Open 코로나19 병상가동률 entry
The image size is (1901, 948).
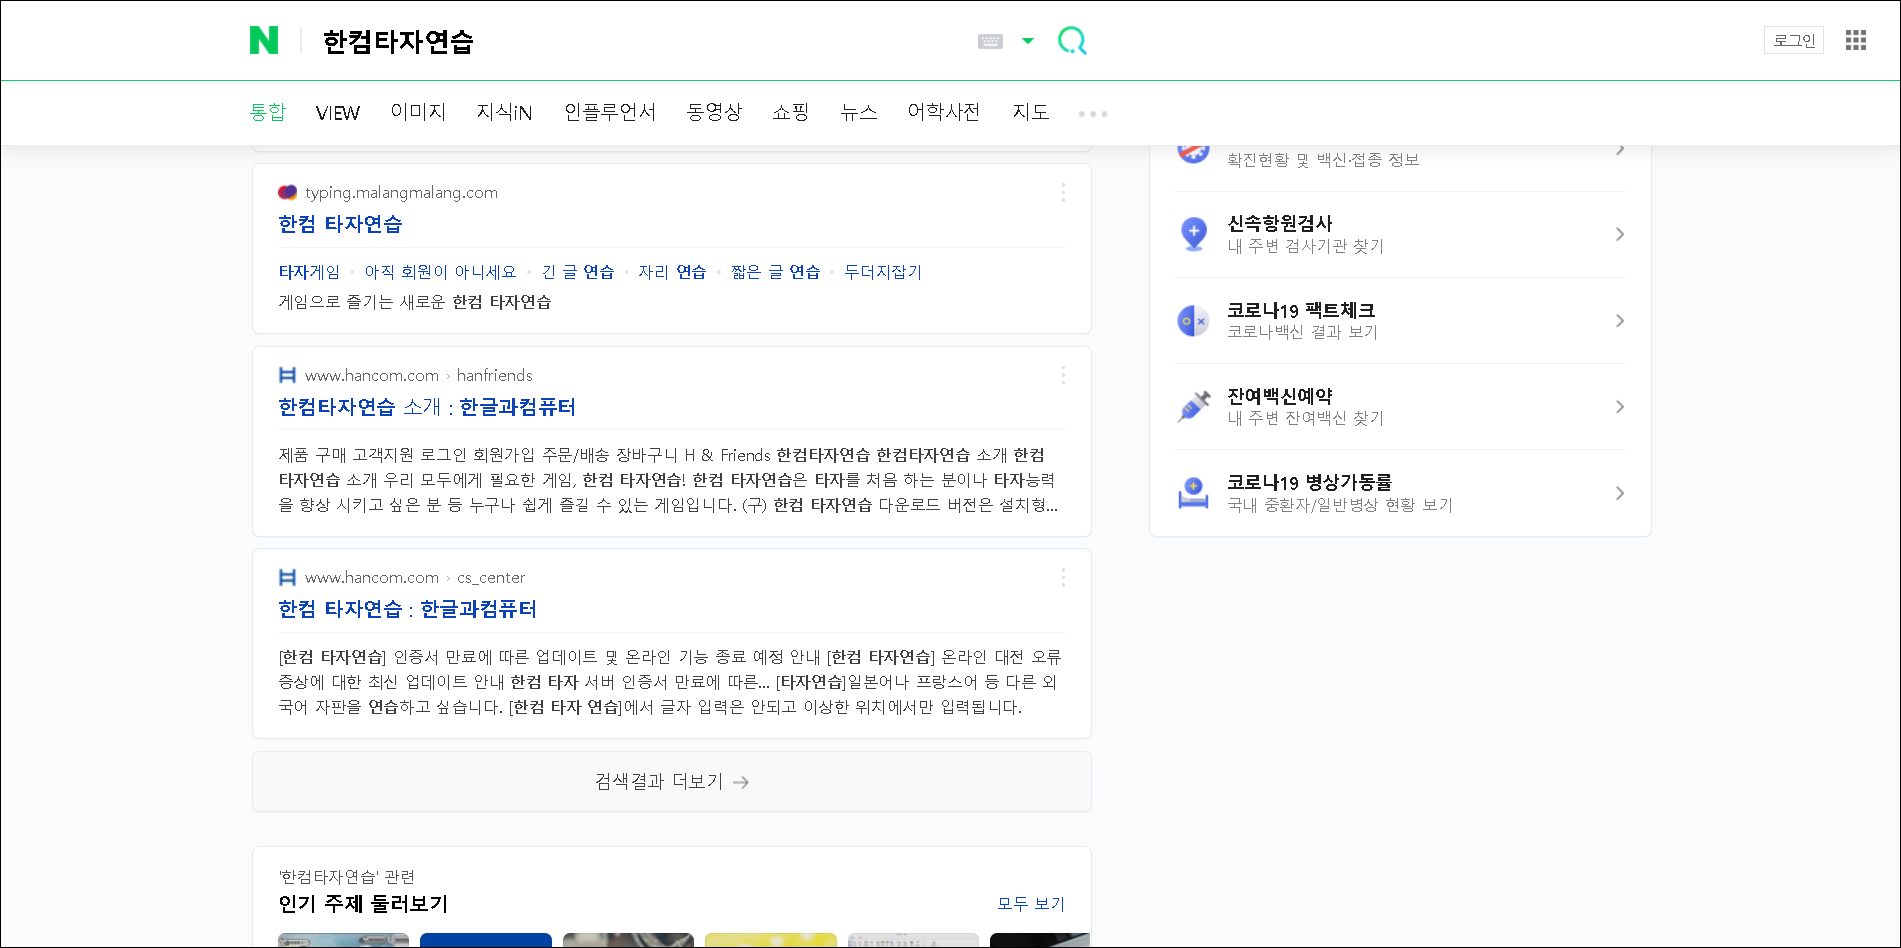1400,493
